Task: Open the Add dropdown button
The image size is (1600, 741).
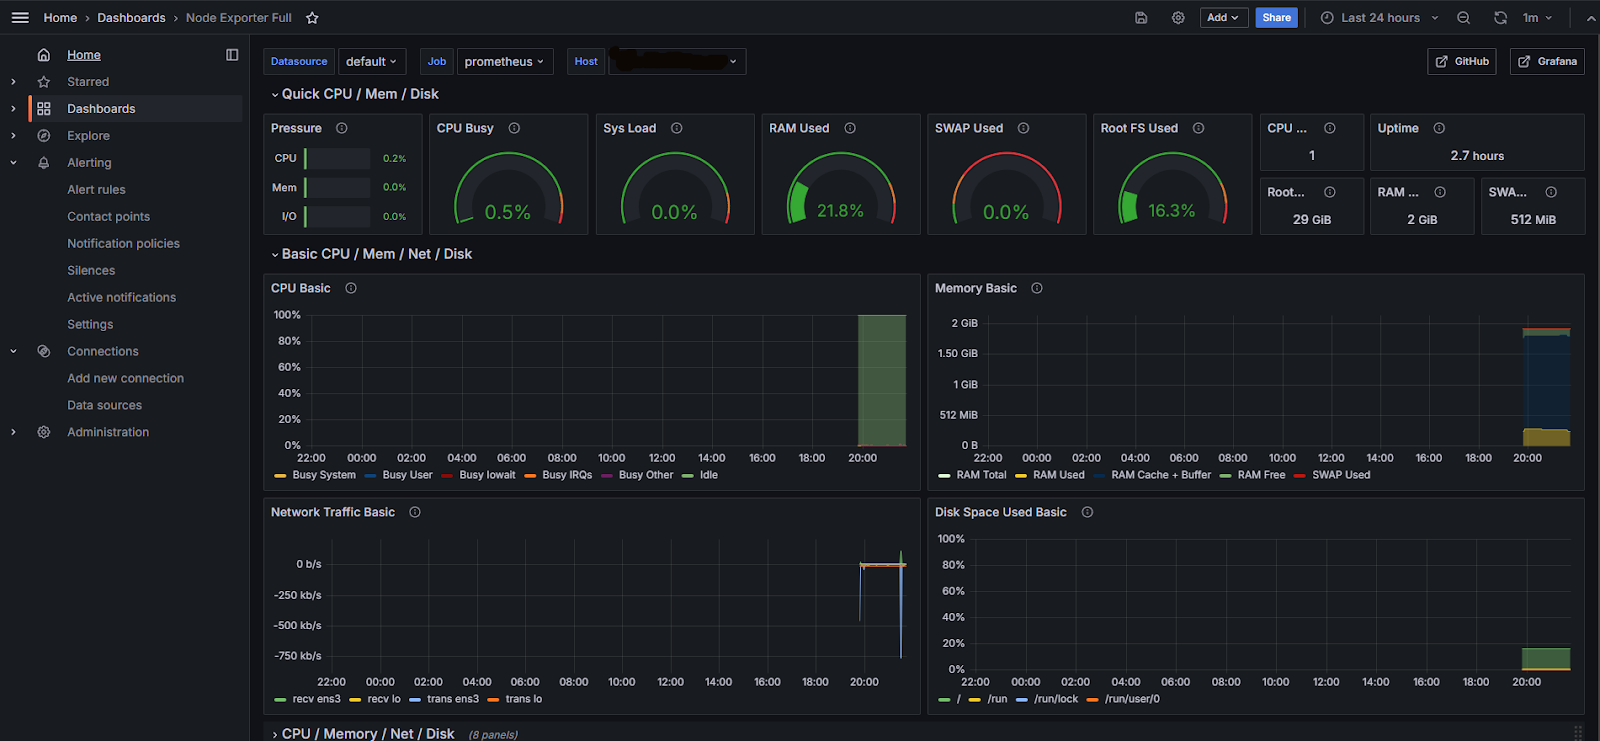Action: (x=1222, y=18)
